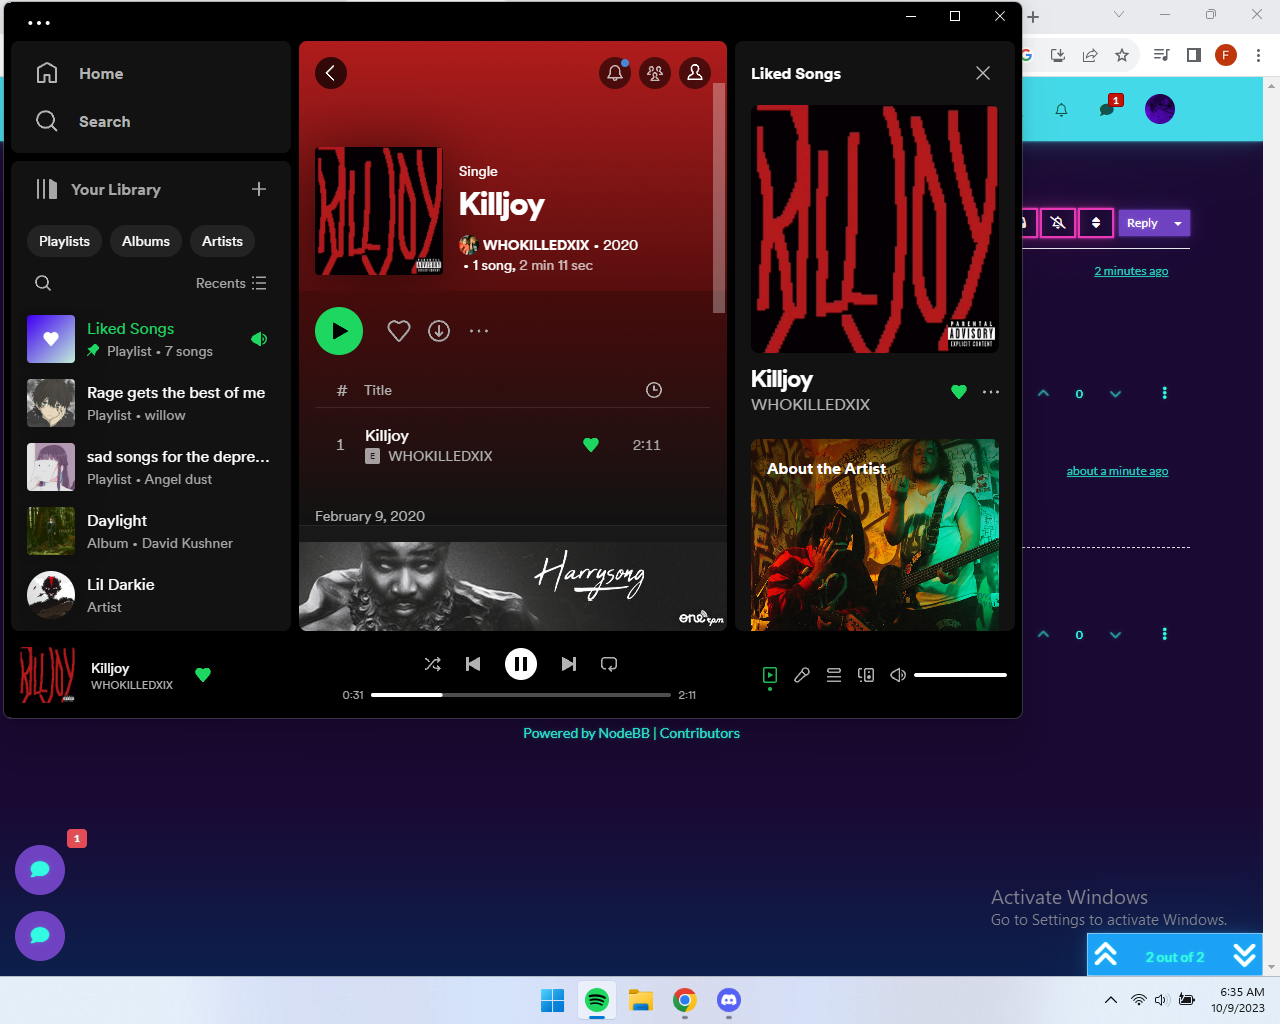Play the Killjoy single with green button
The image size is (1280, 1024).
pos(339,331)
